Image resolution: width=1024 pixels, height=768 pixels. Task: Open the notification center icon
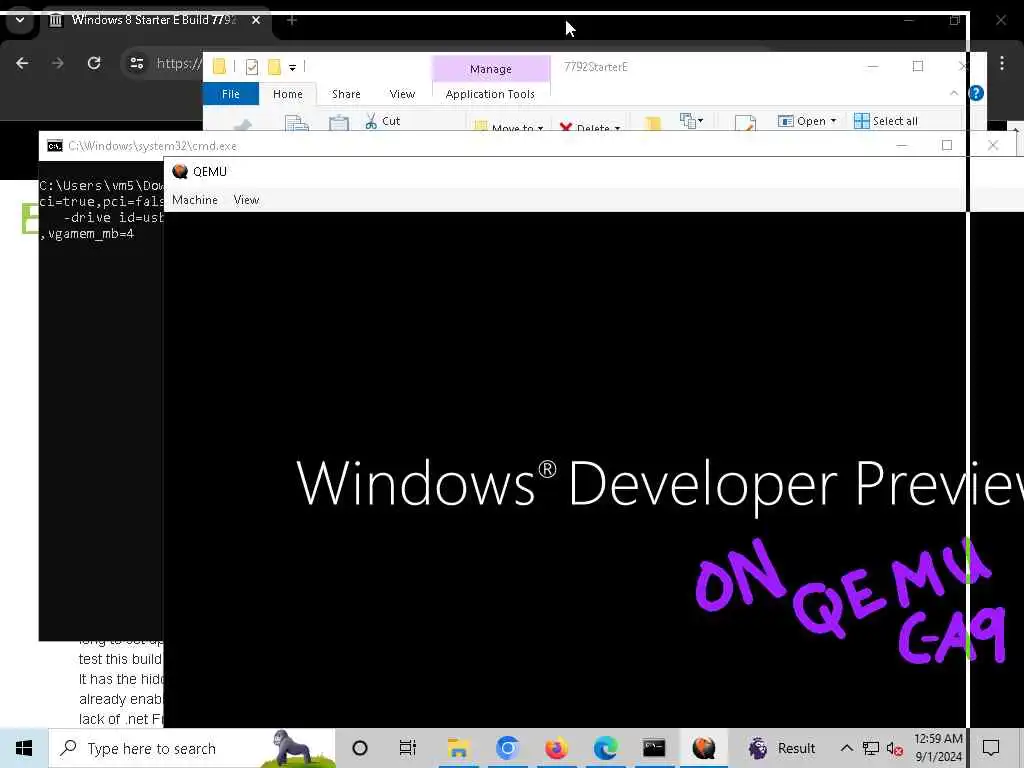(991, 748)
